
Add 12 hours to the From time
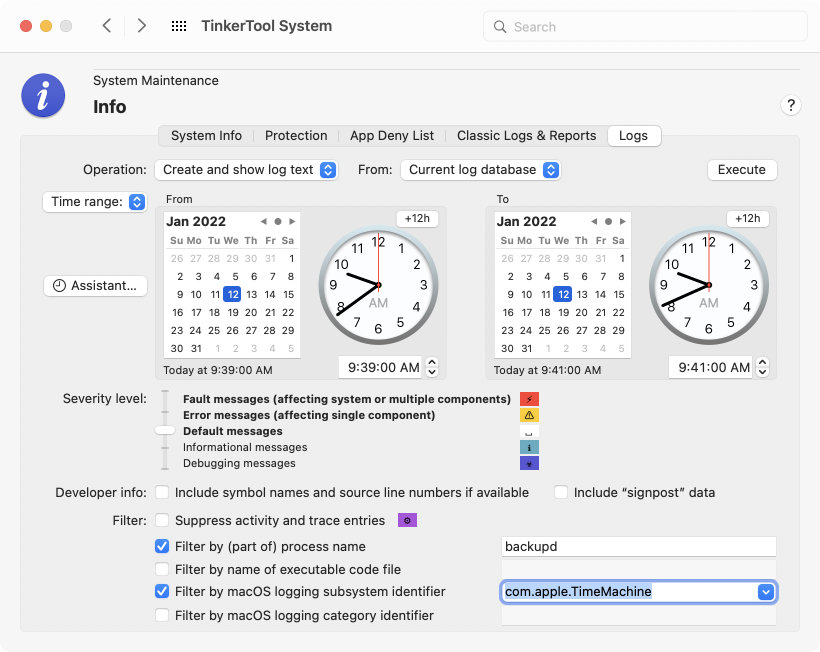pyautogui.click(x=417, y=219)
